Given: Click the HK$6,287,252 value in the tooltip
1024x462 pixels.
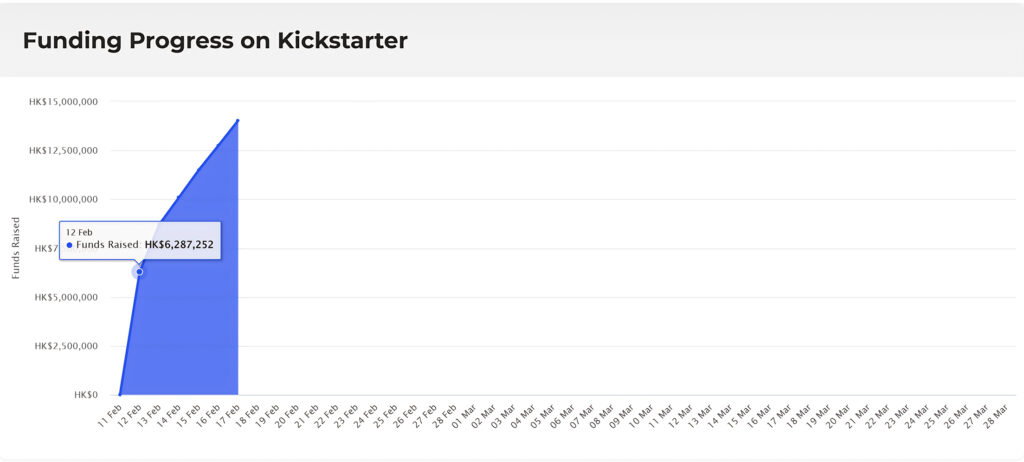Looking at the screenshot, I should coord(179,245).
